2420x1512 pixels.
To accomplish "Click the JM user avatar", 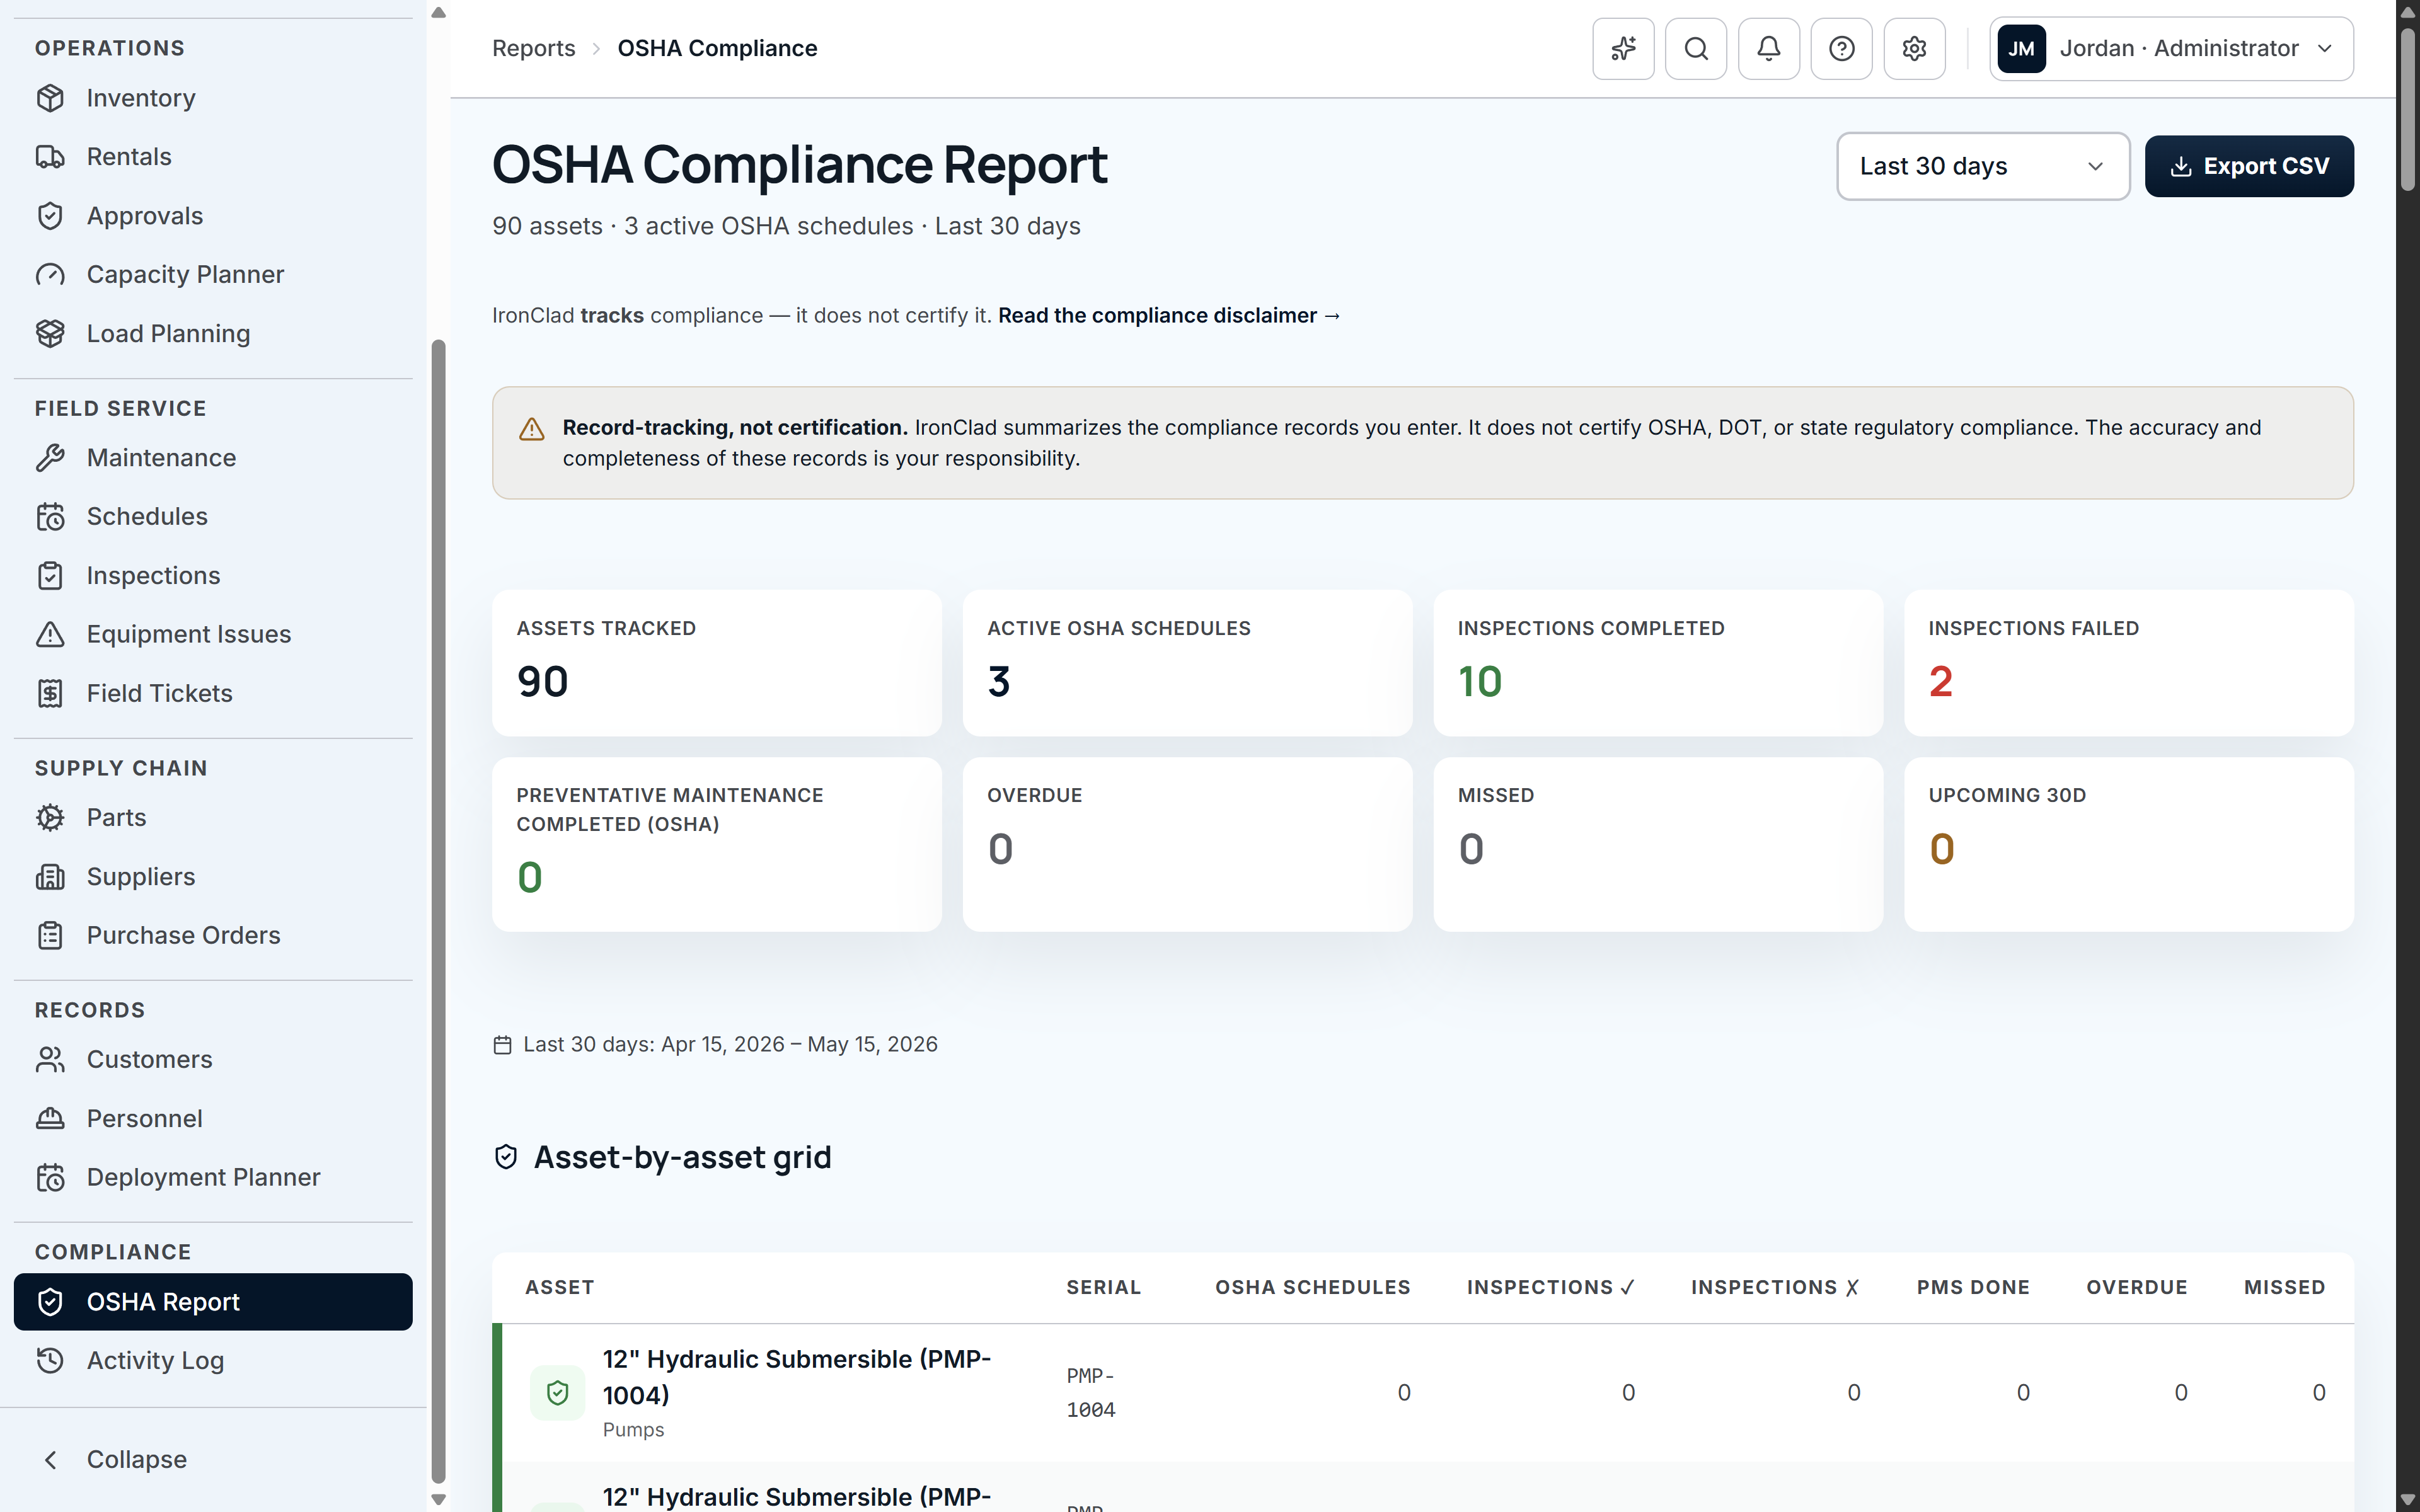I will click(x=2021, y=48).
